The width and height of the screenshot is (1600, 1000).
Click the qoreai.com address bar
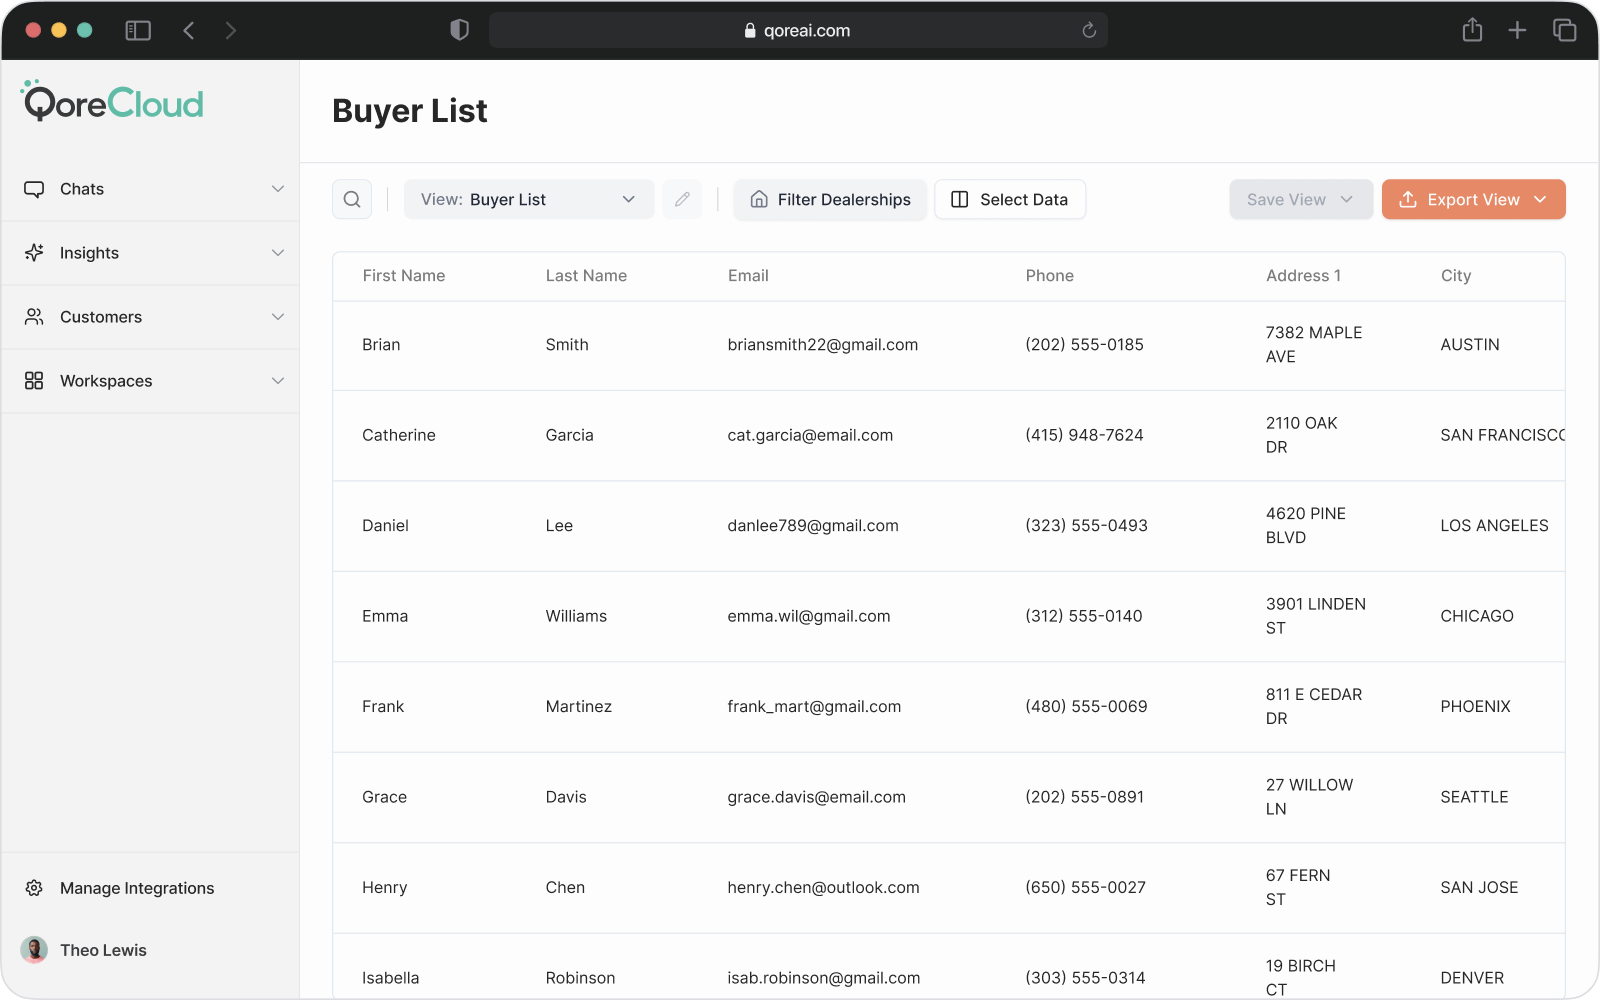pyautogui.click(x=797, y=31)
